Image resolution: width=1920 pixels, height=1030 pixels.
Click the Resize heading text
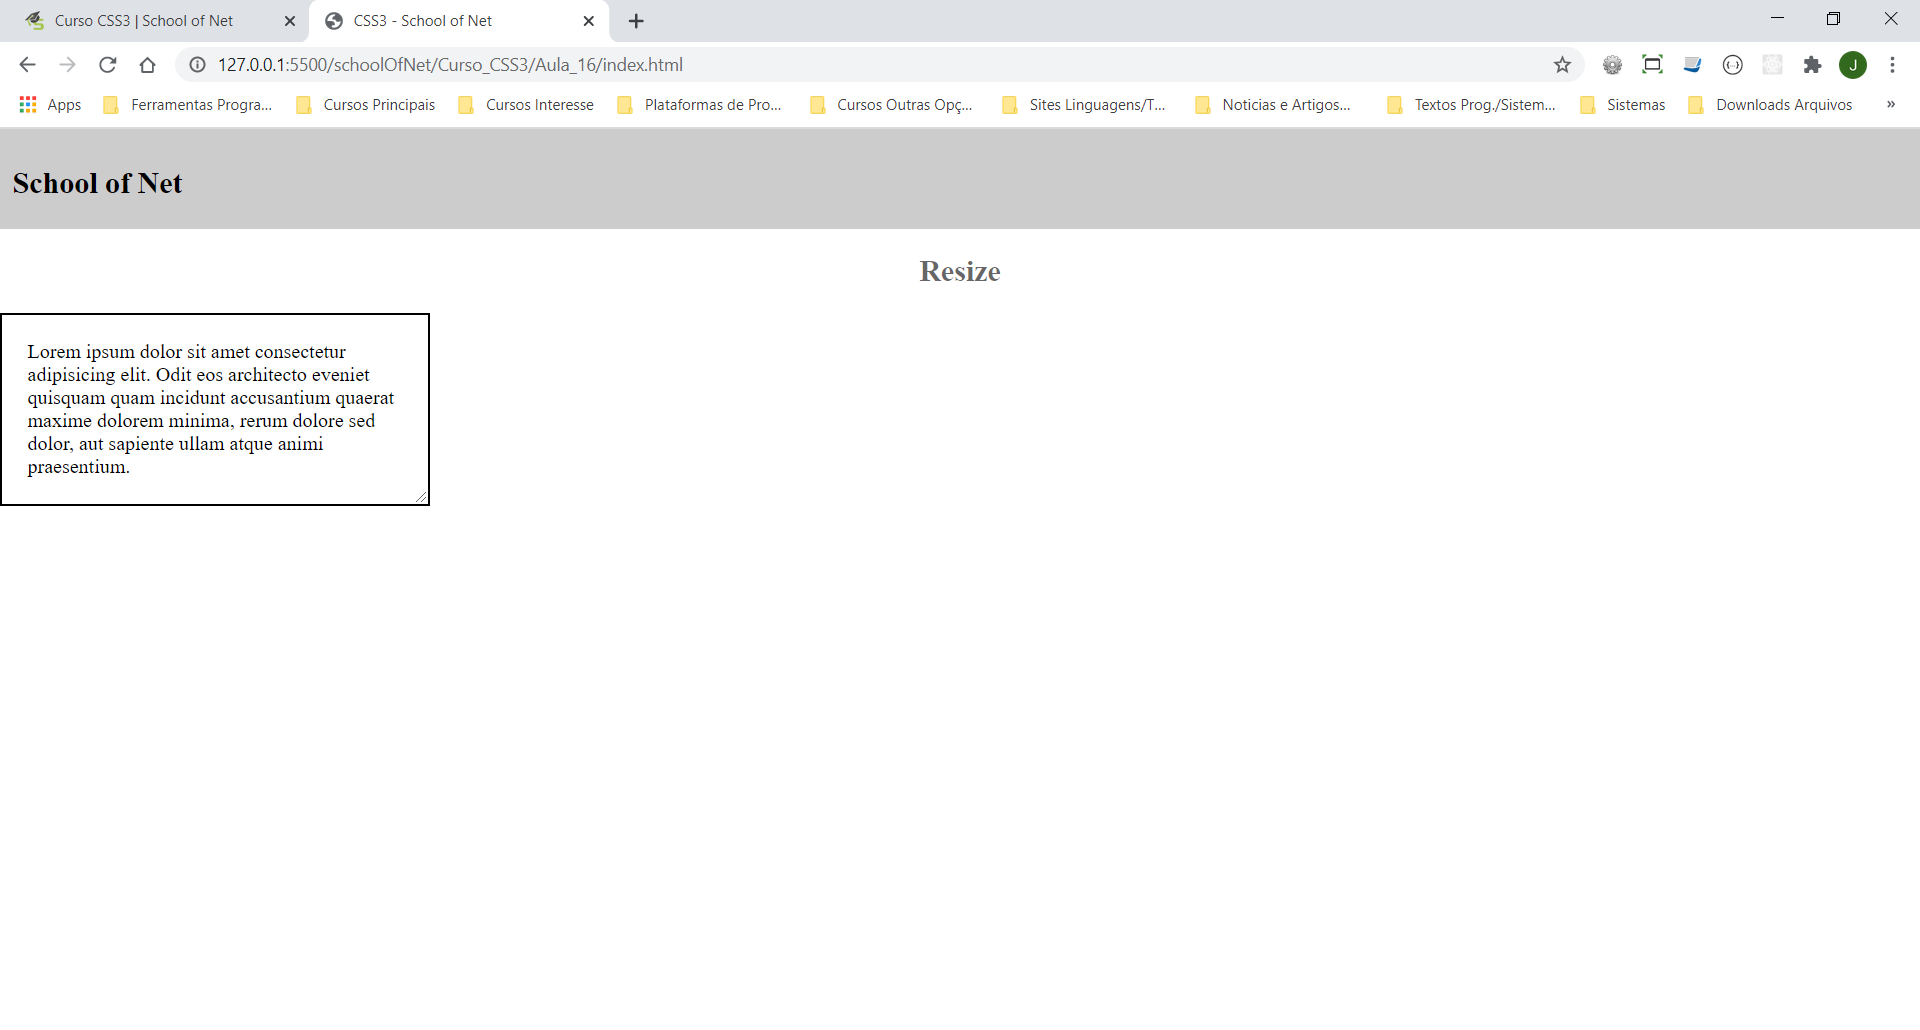pyautogui.click(x=960, y=272)
